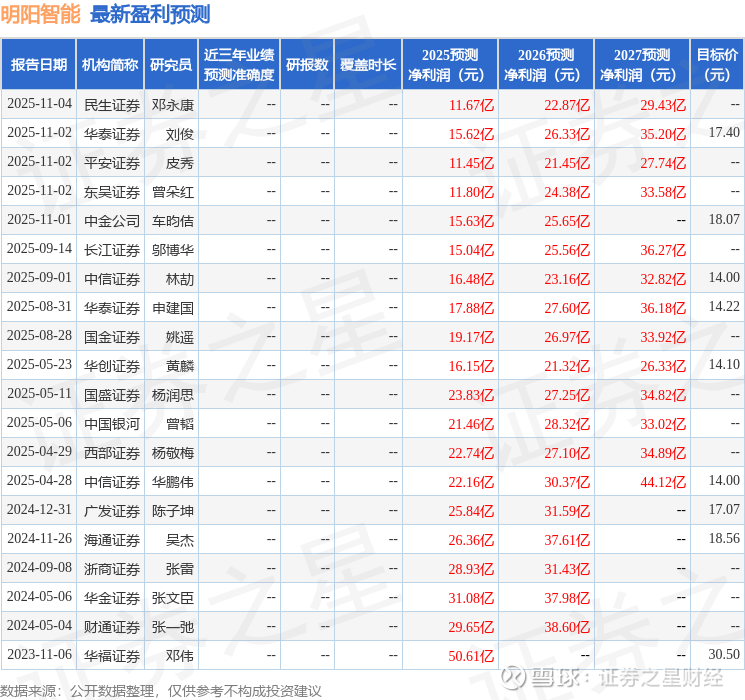Click 31.08亿 profit forecast value
Screen dimensions: 745x700
click(x=471, y=598)
